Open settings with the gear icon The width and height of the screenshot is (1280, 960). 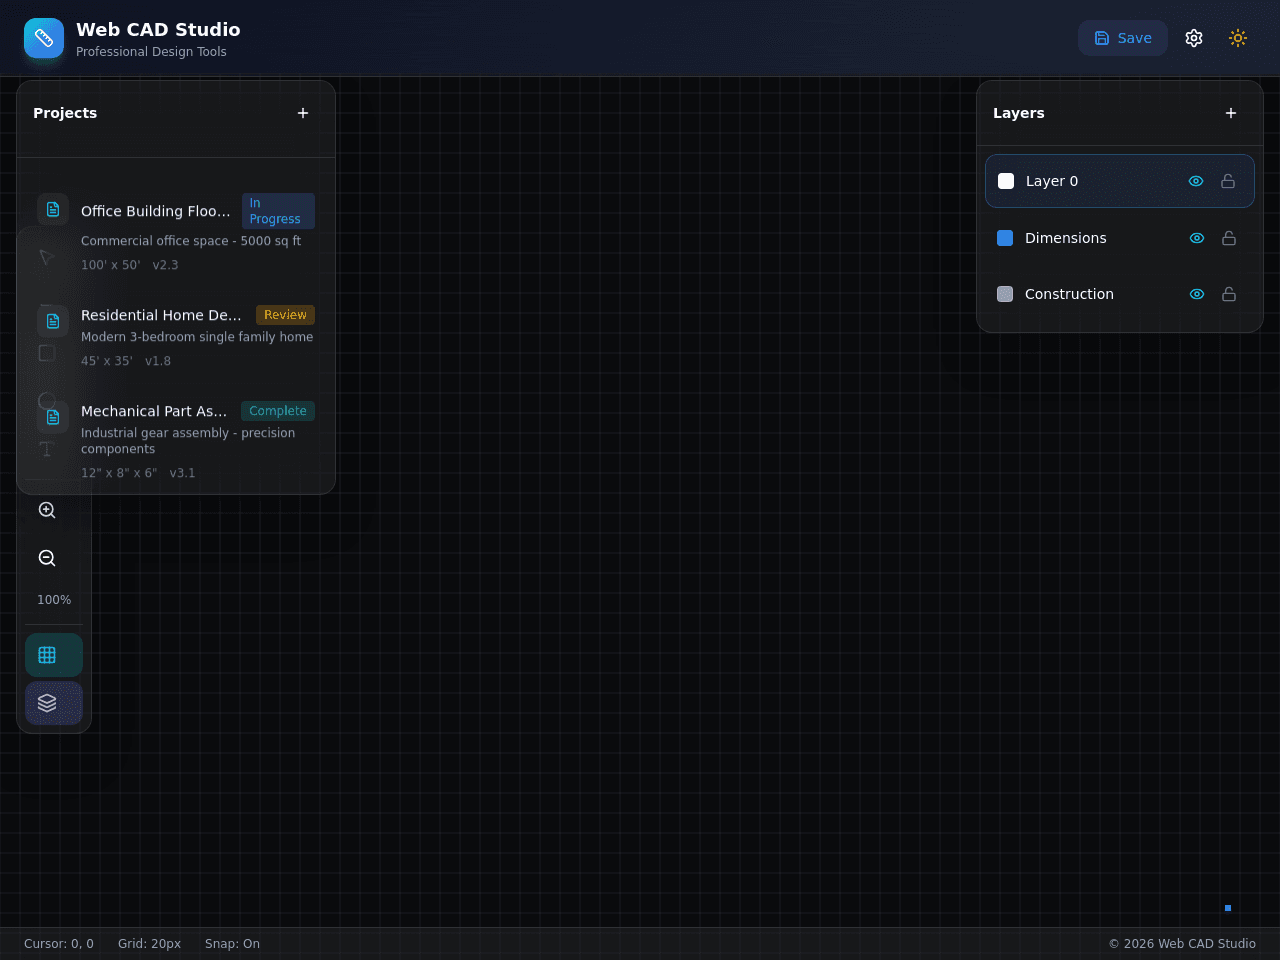pyautogui.click(x=1194, y=38)
